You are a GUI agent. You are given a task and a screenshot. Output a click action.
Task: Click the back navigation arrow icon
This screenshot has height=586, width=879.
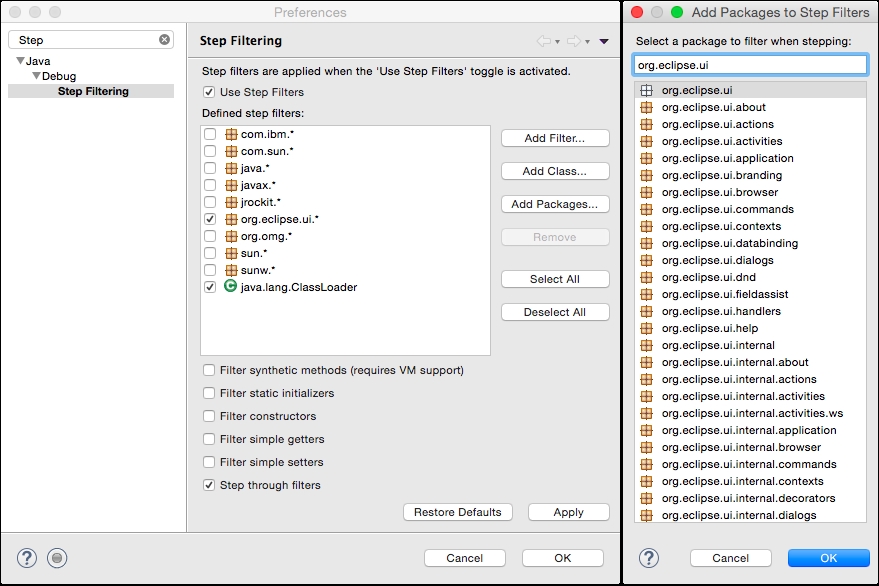tap(544, 41)
